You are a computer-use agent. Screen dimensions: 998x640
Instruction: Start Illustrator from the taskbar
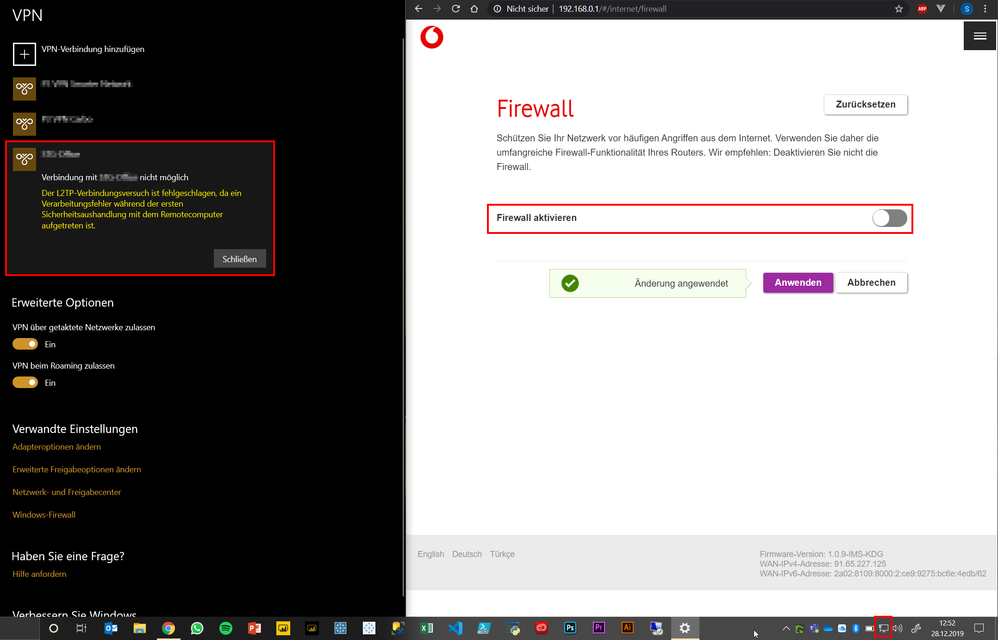tap(627, 628)
